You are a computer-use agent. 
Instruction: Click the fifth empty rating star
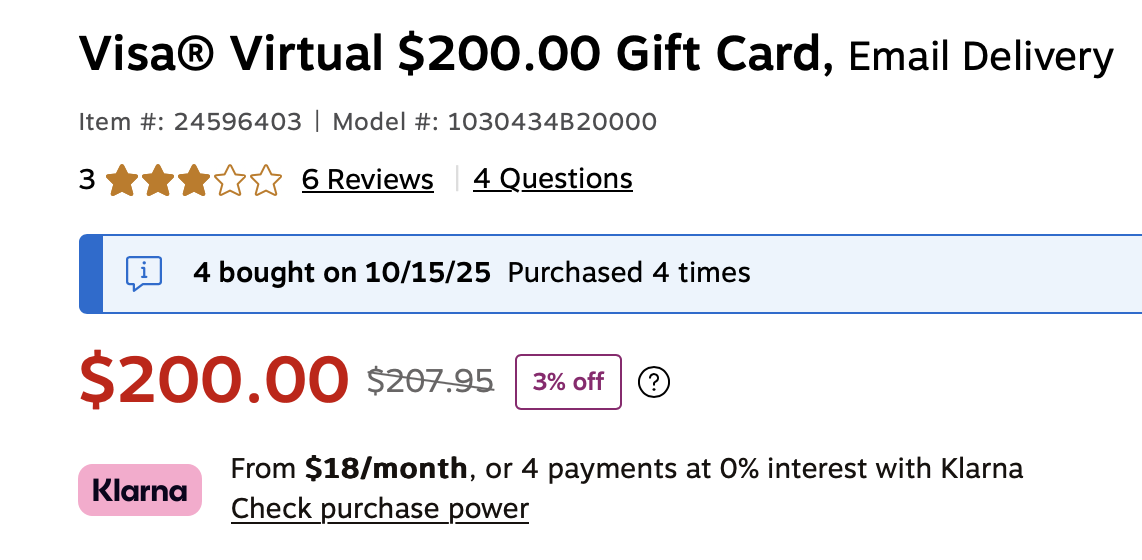(266, 180)
